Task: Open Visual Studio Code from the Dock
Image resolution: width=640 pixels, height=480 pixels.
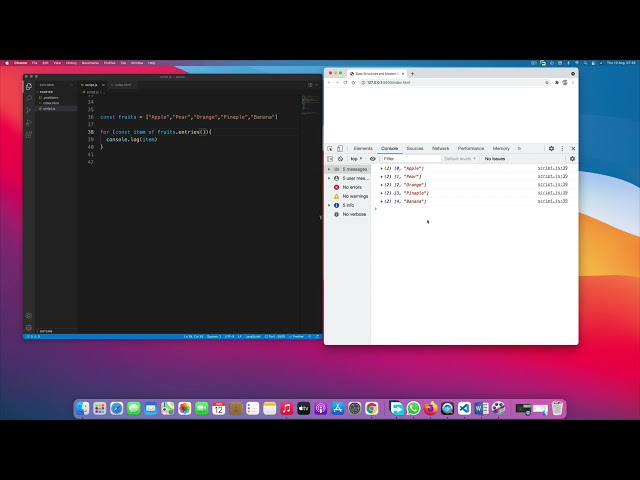Action: pyautogui.click(x=464, y=408)
